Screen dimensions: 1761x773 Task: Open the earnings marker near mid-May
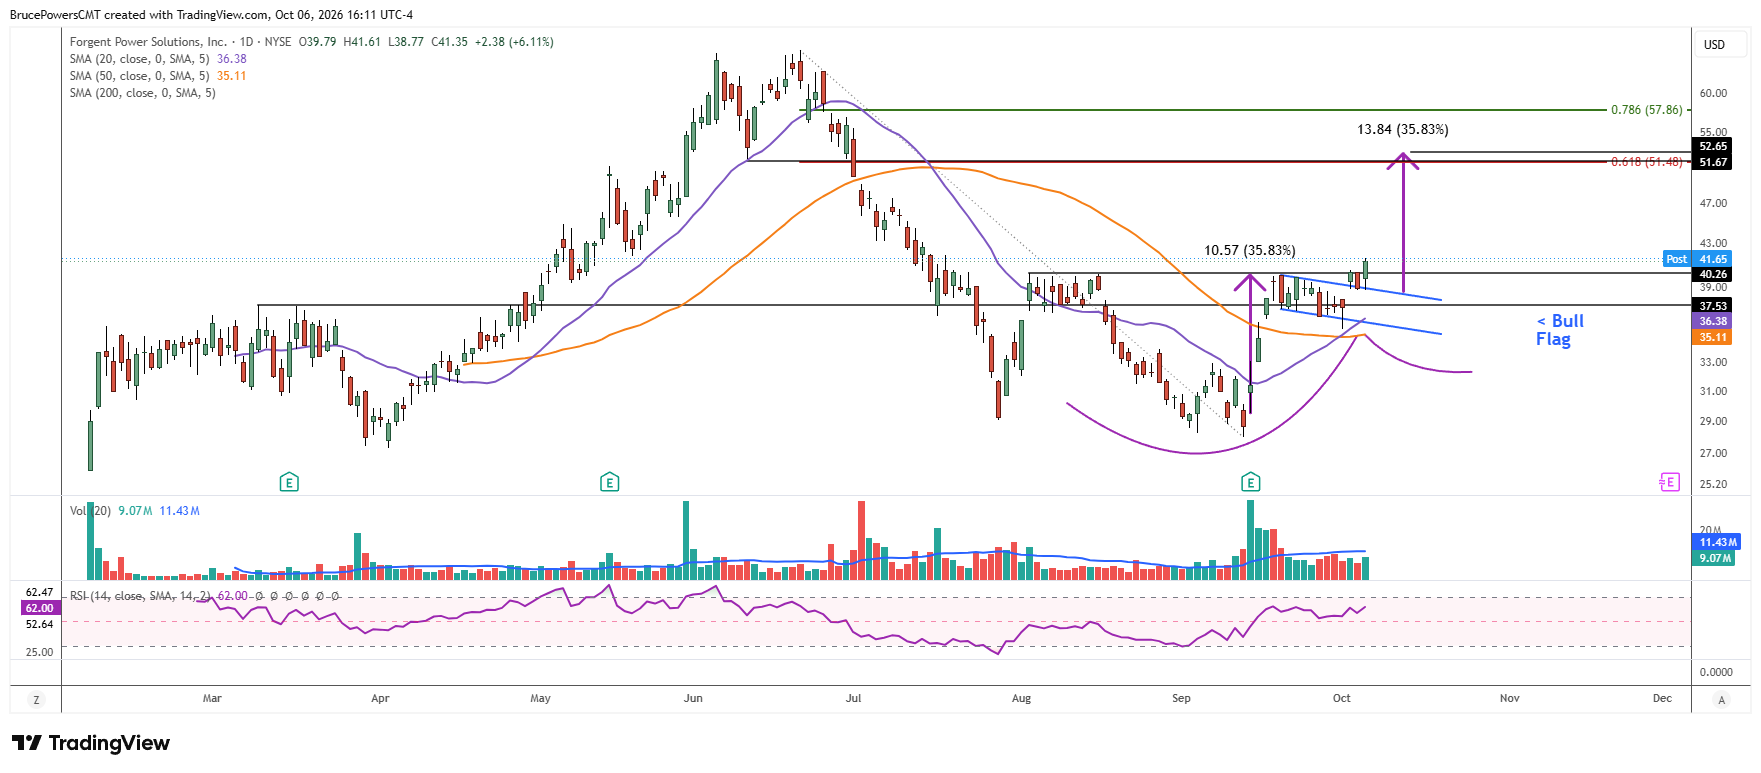[x=609, y=483]
